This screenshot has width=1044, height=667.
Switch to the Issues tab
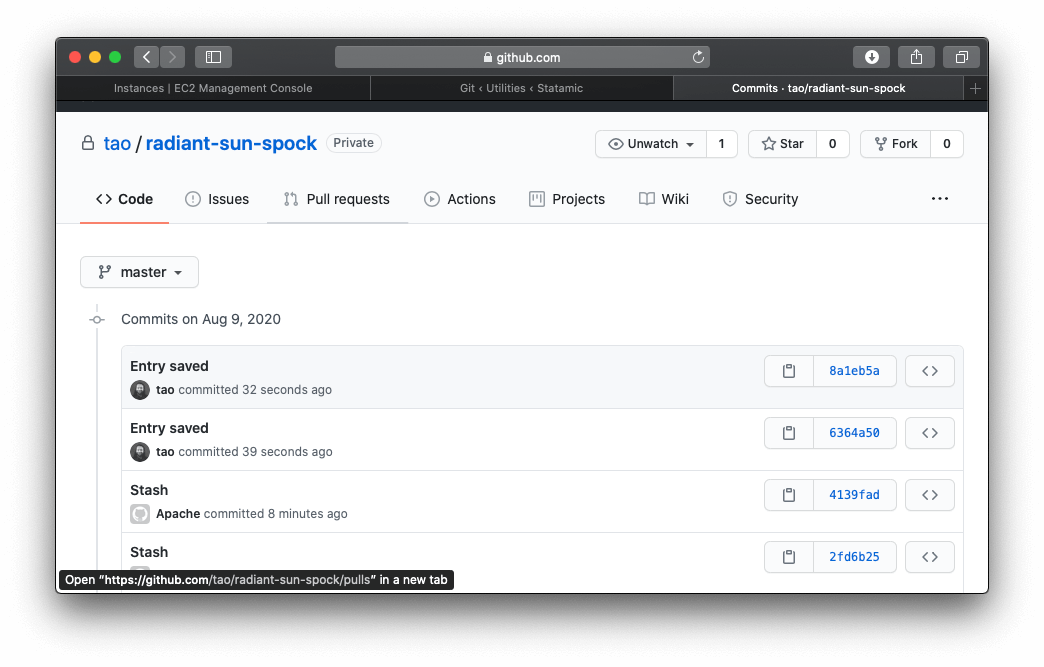pyautogui.click(x=217, y=199)
